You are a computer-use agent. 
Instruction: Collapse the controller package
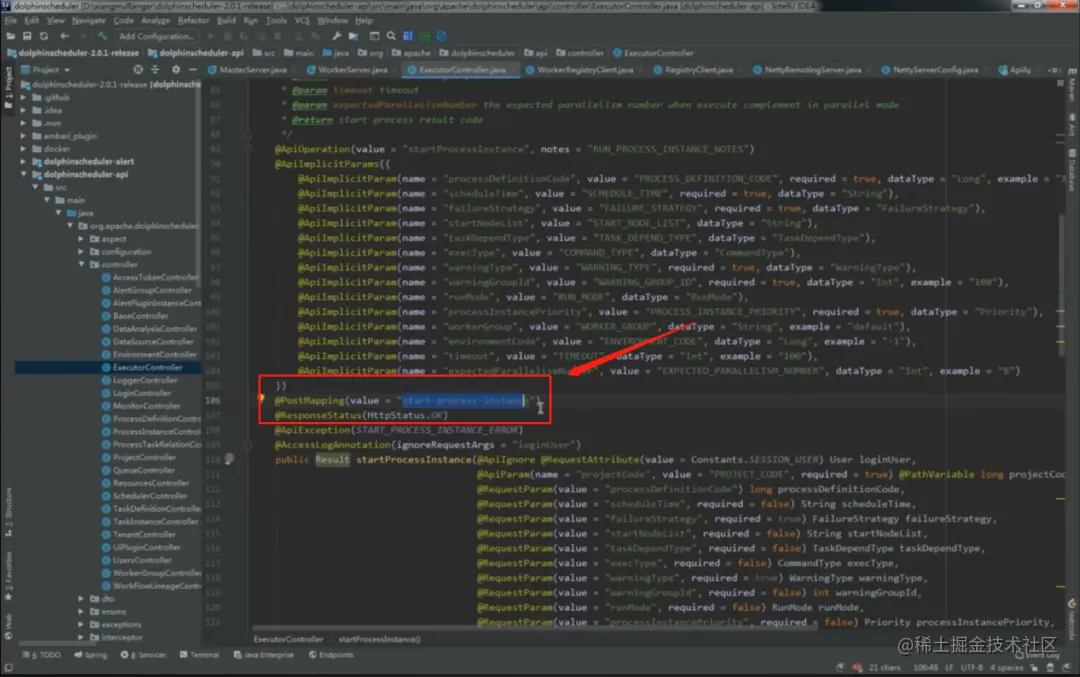(81, 264)
